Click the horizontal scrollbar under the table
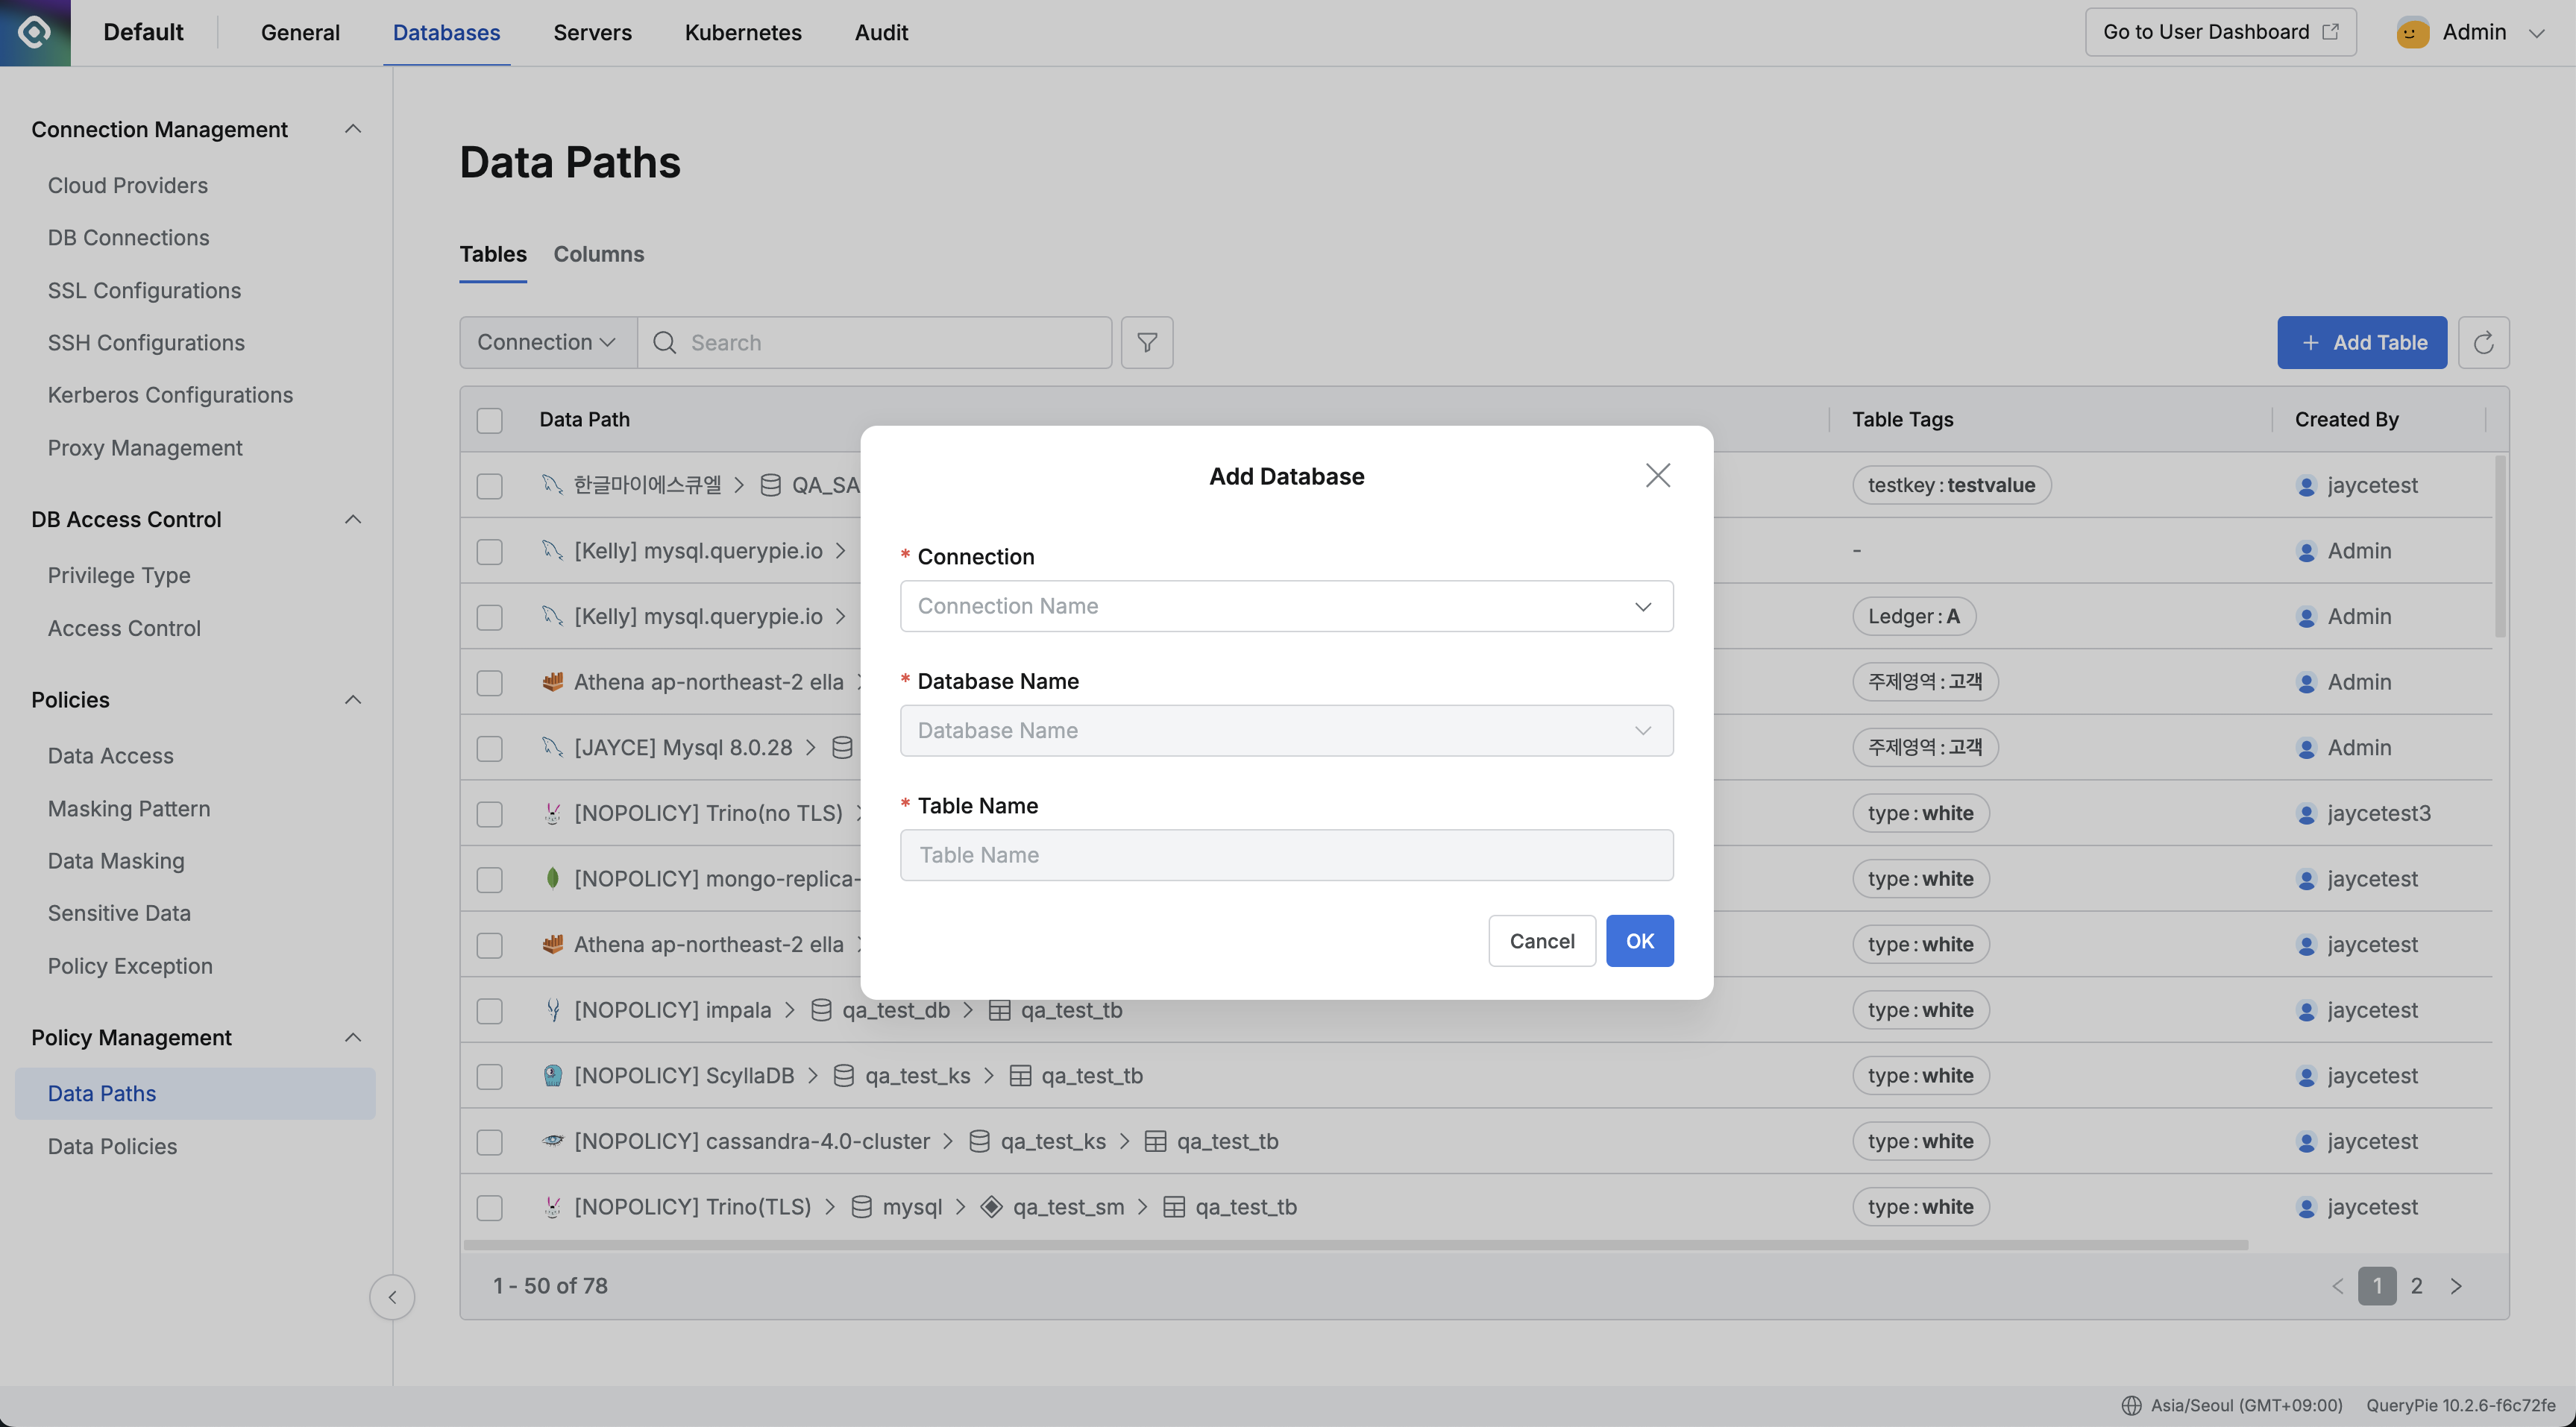 1355,1245
